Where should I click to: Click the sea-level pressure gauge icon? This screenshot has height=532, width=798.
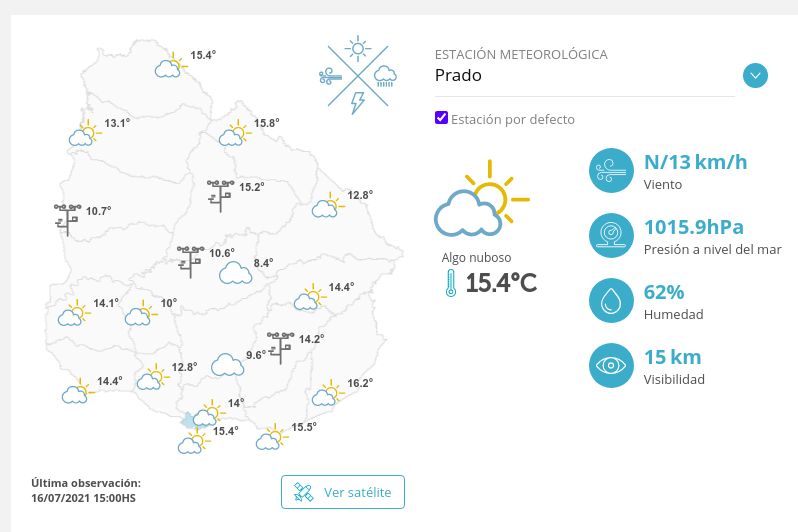point(611,236)
